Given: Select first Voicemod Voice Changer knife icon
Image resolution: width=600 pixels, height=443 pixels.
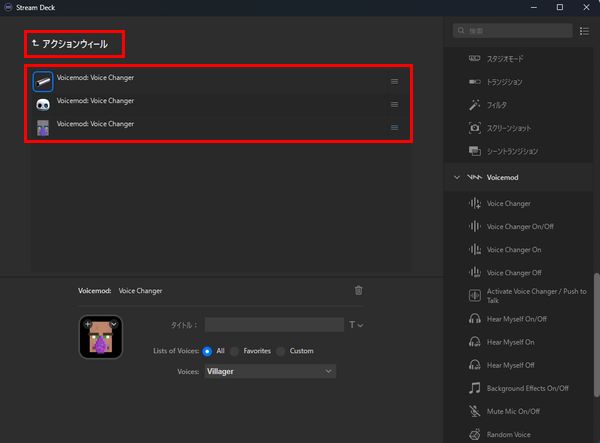Looking at the screenshot, I should point(43,81).
